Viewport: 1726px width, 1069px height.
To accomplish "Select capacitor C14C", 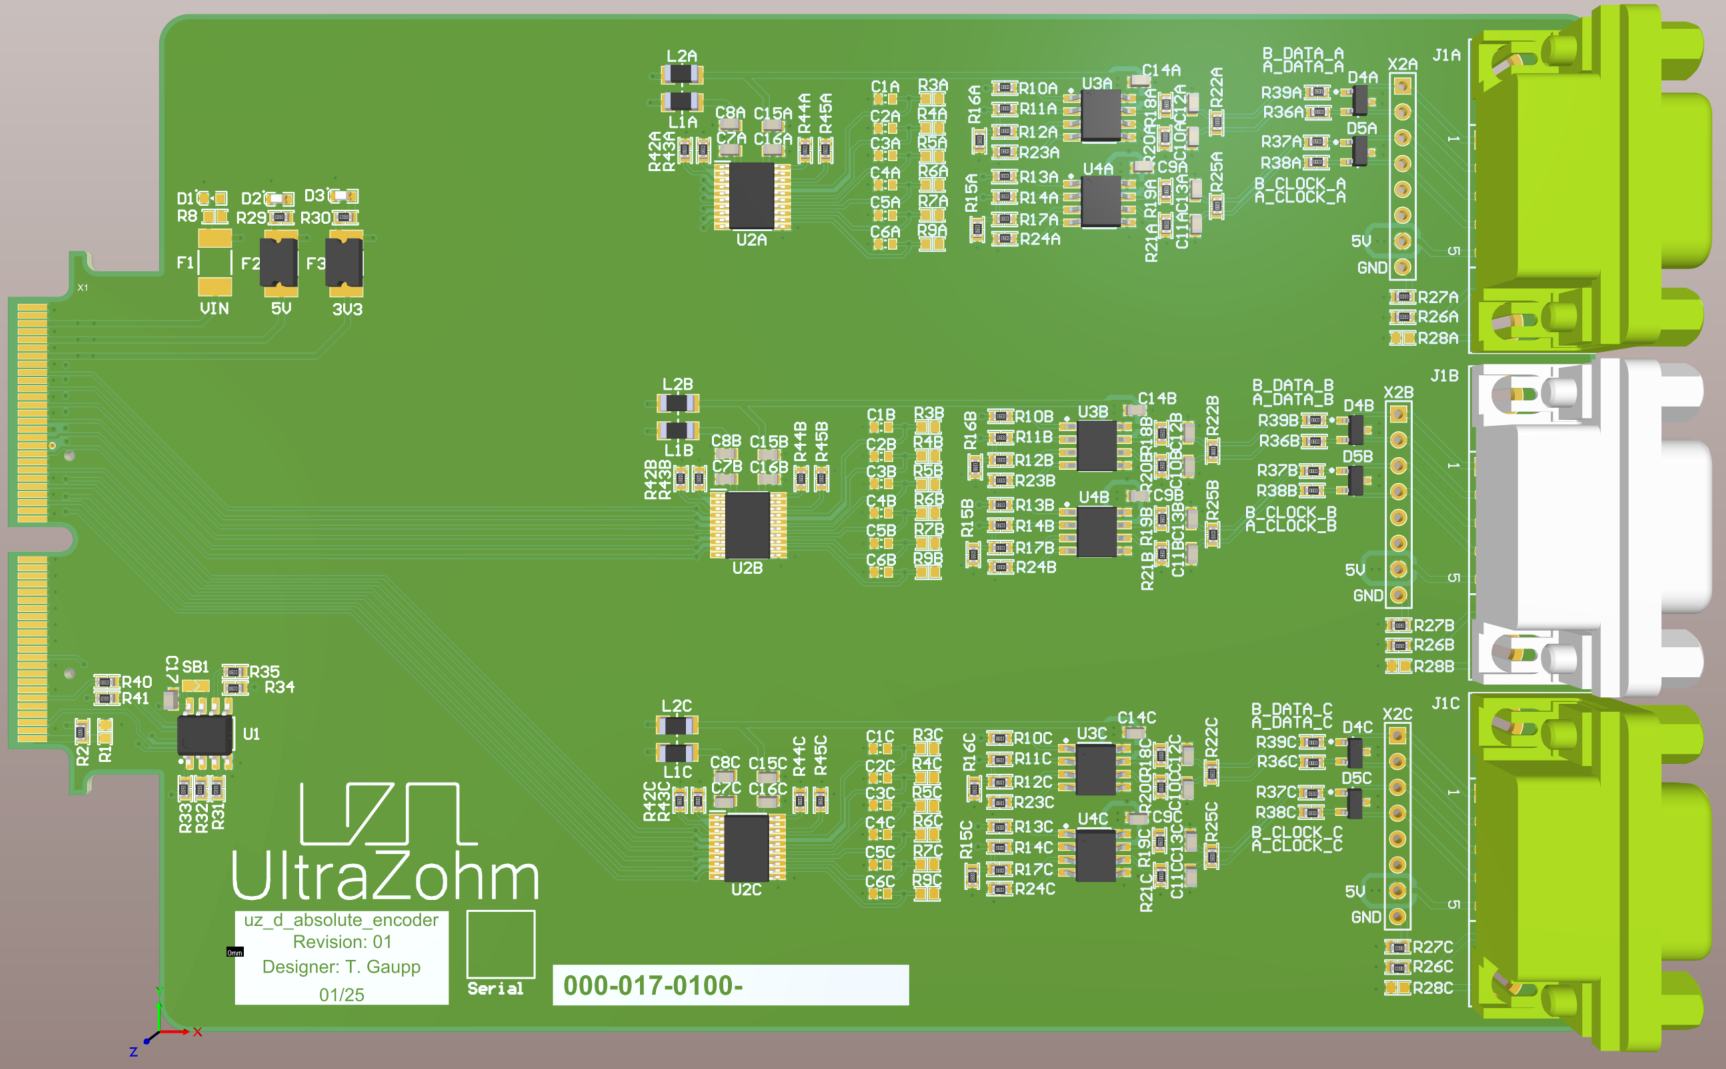I will 1135,732.
